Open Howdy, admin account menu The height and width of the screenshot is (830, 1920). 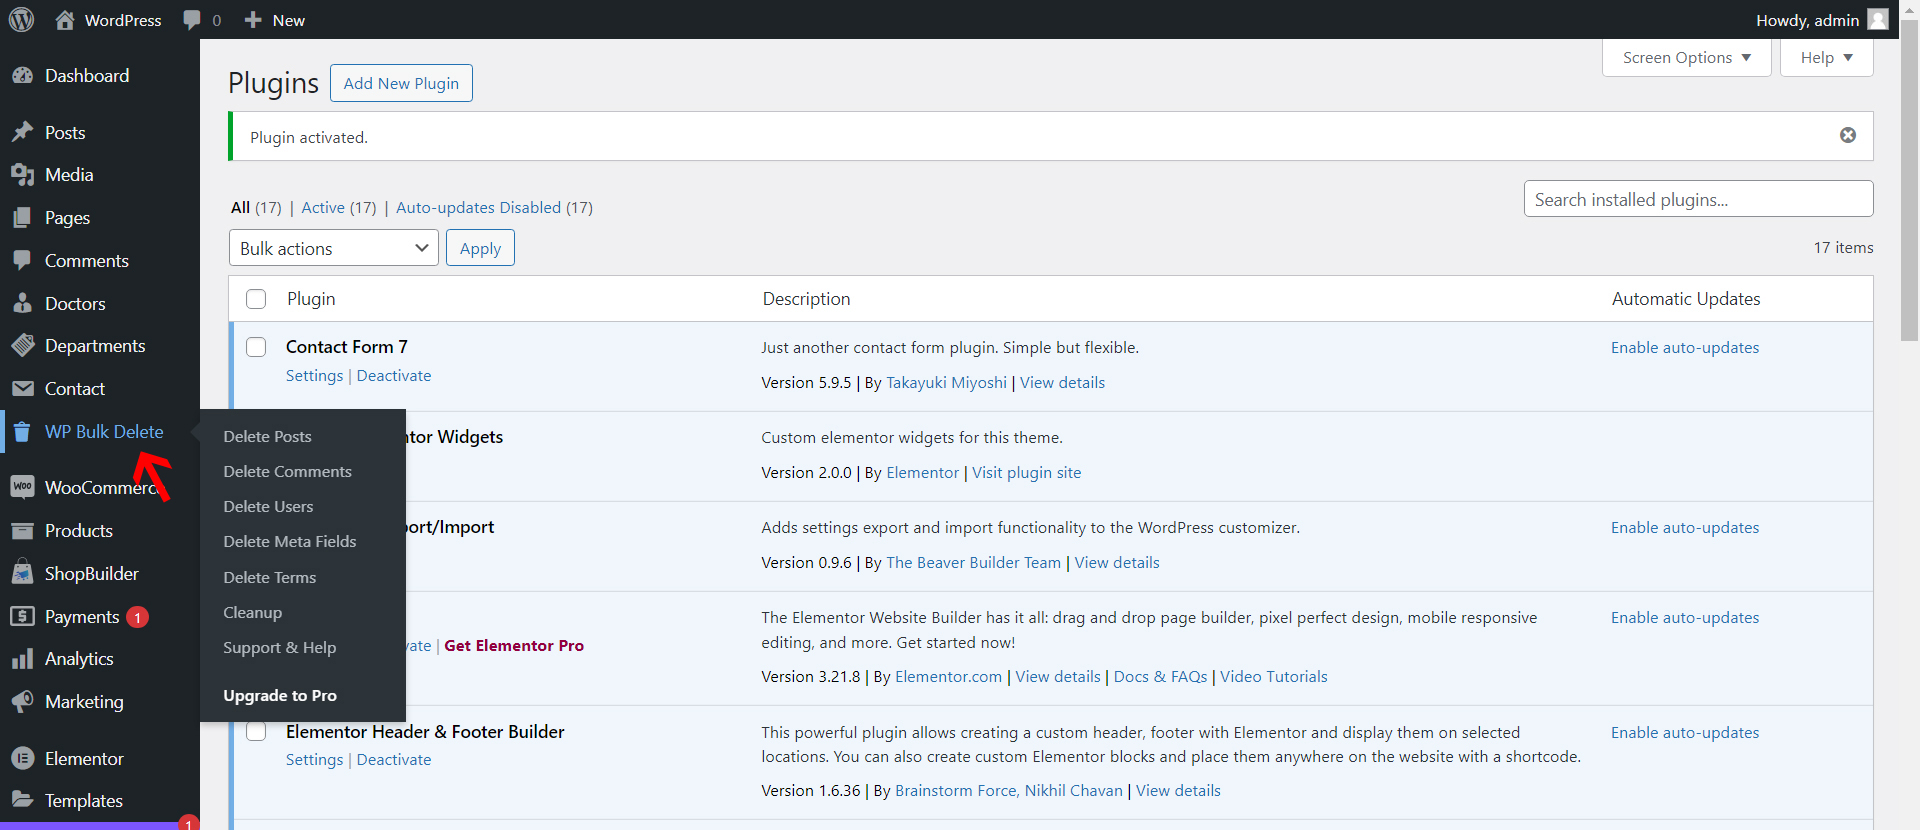tap(1822, 20)
